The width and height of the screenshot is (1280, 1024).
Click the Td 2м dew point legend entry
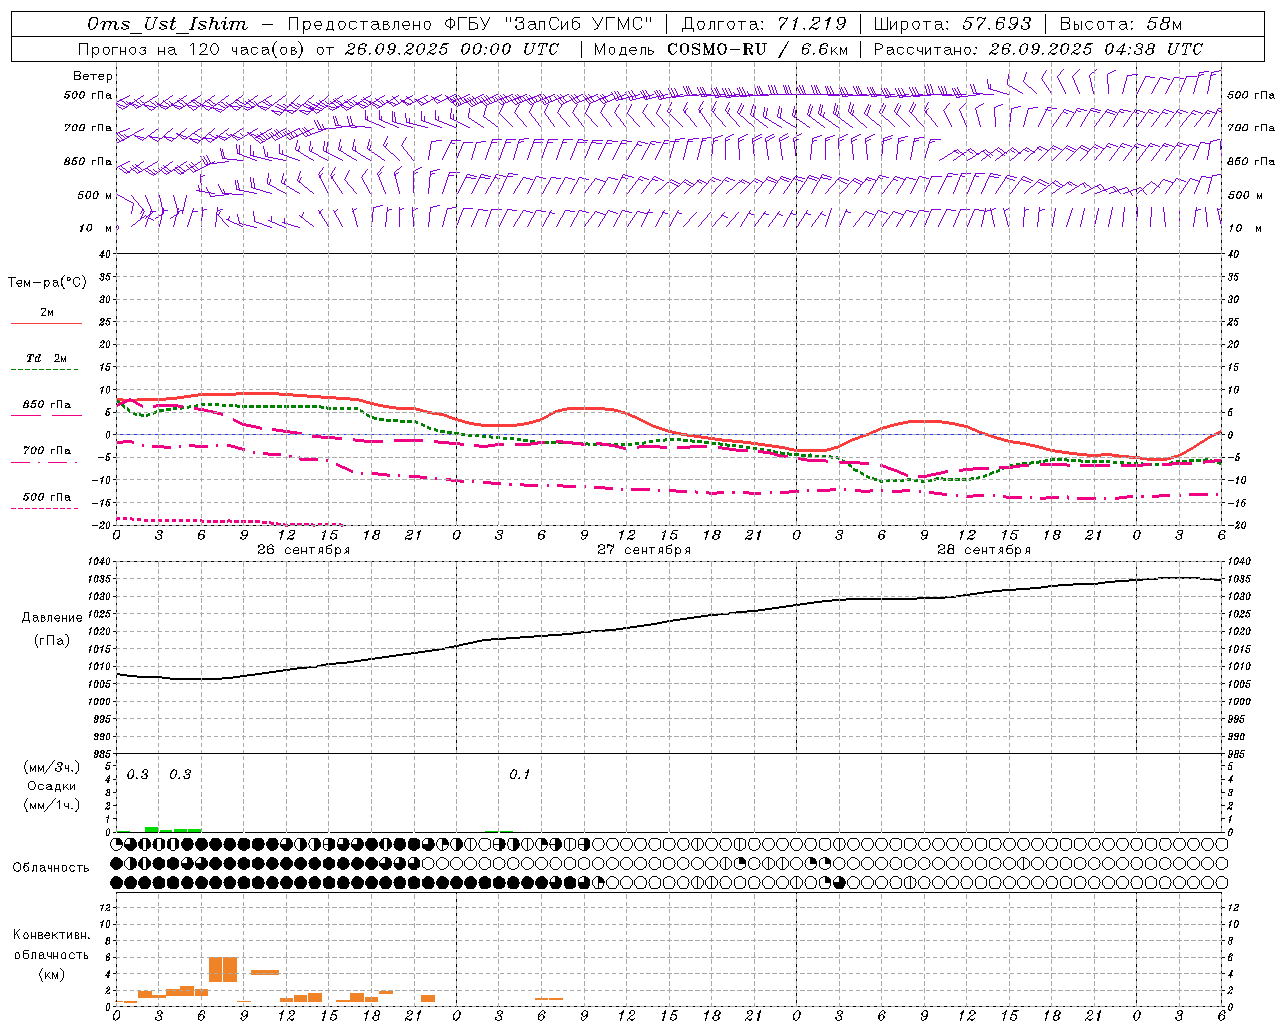(x=47, y=358)
